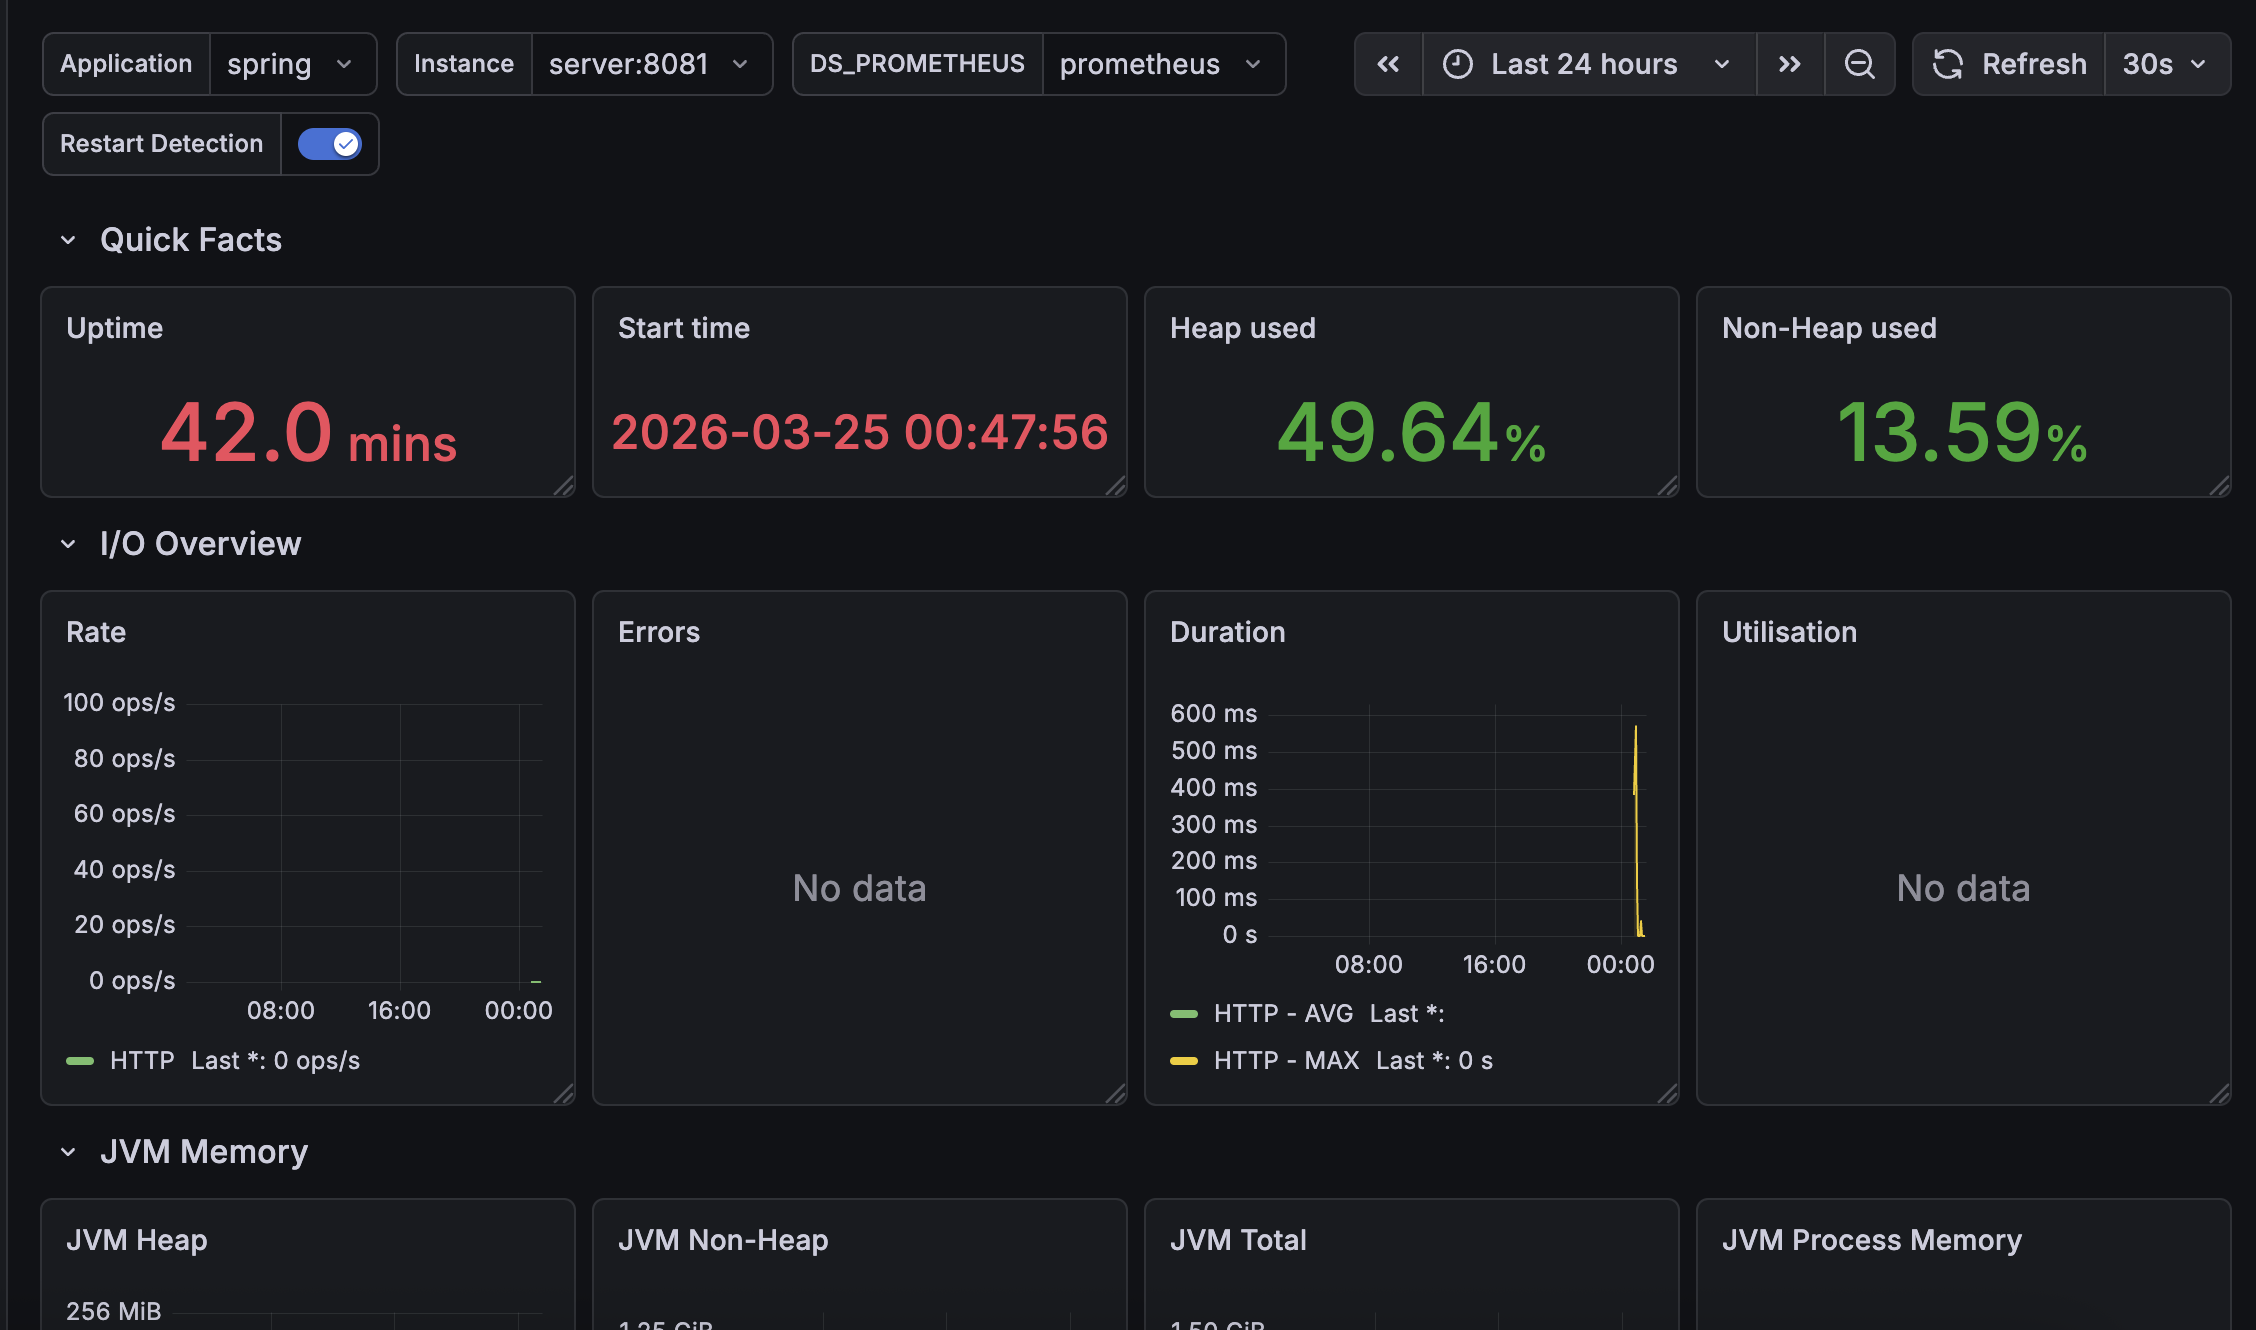Click resize handle of Duration panel
The image size is (2256, 1330).
(x=1668, y=1094)
